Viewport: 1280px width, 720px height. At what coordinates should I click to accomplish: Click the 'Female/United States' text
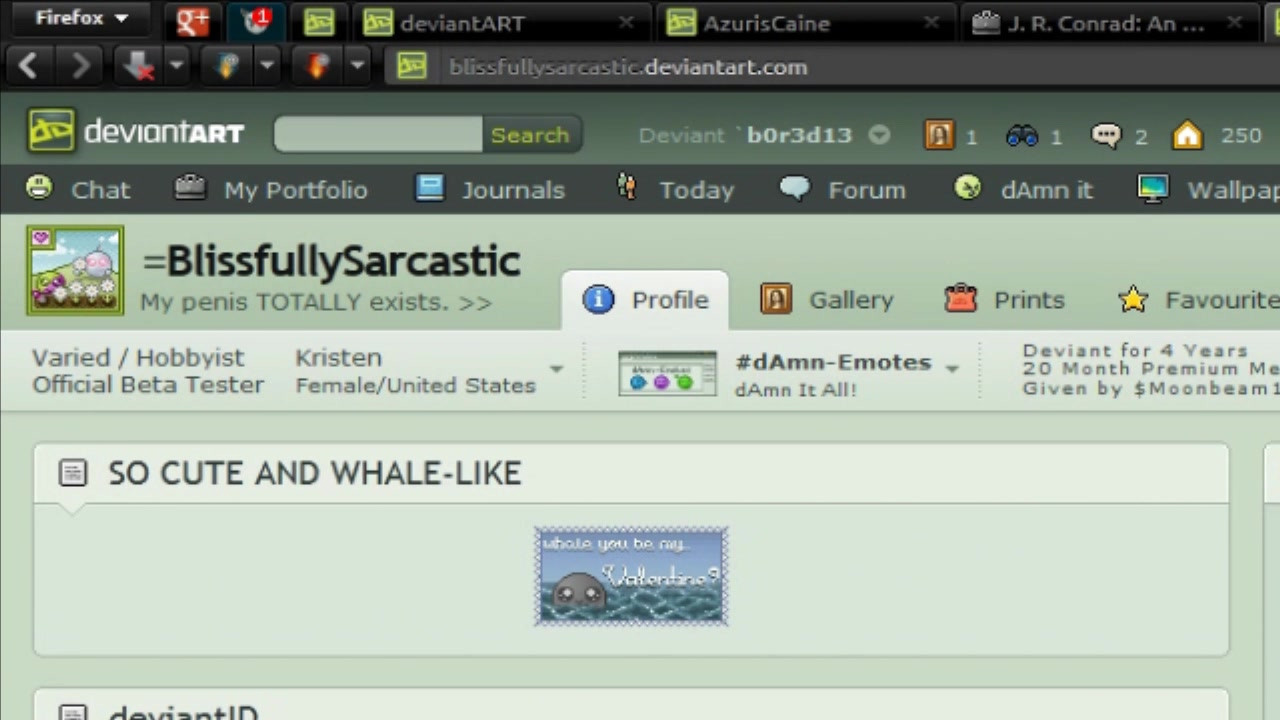pos(416,386)
